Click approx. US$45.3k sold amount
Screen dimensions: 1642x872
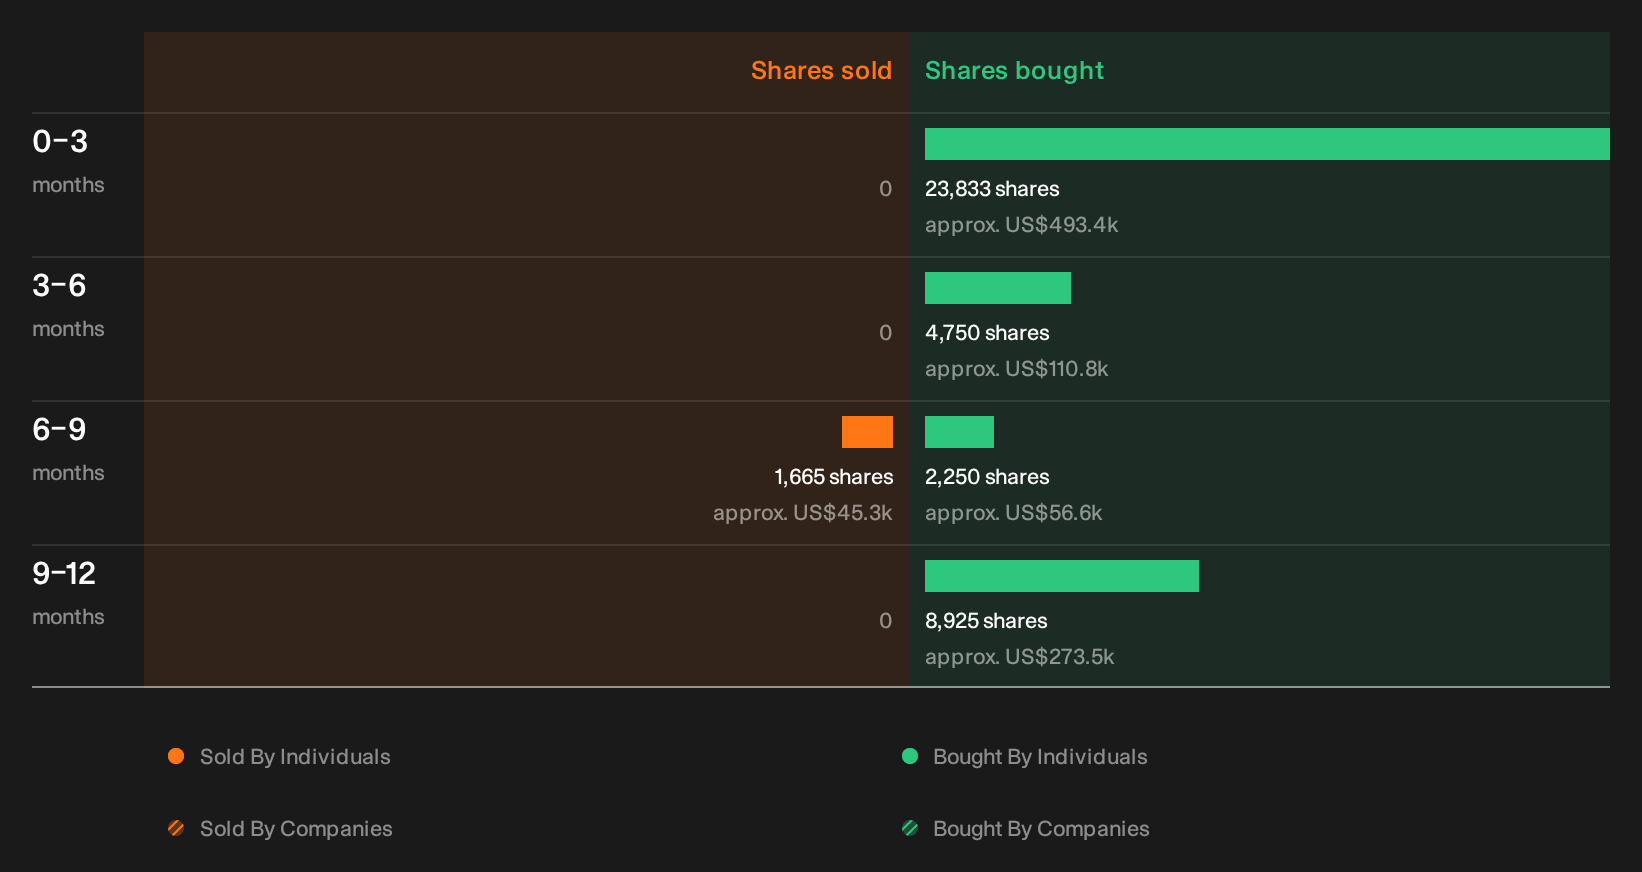coord(802,513)
